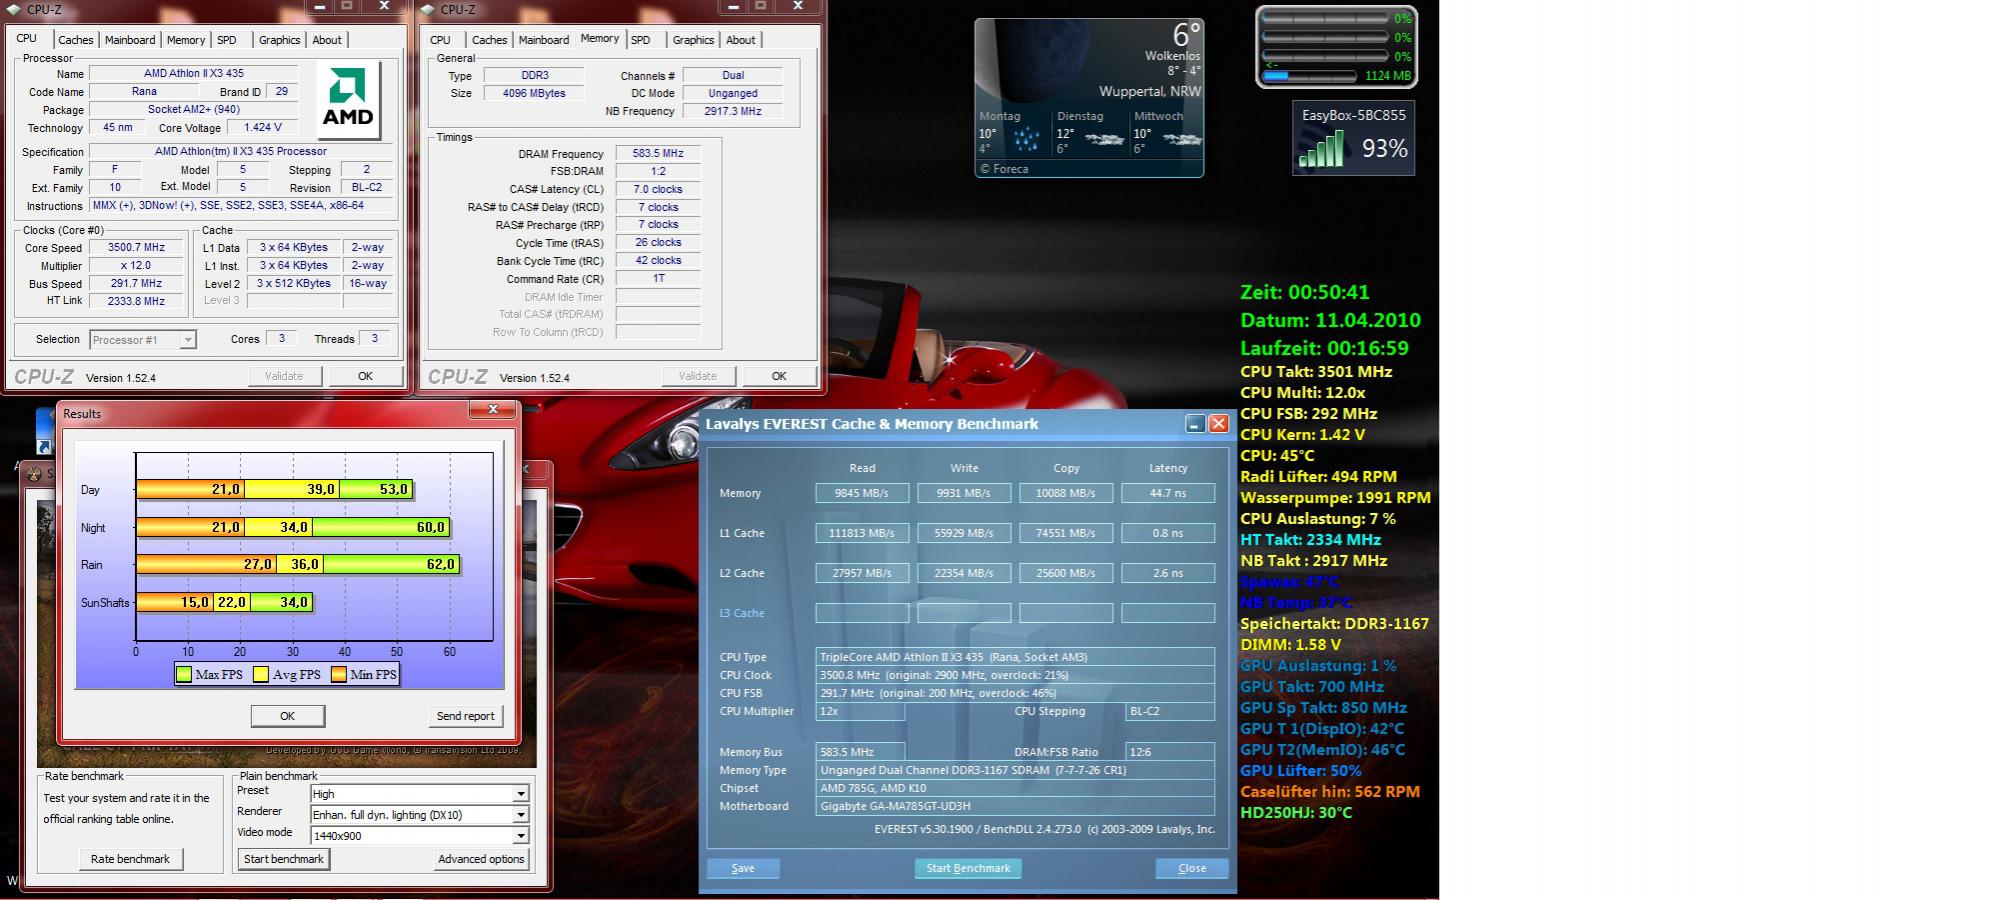Open the Caches tab in the CPU-Z processor window
Image resolution: width=2007 pixels, height=900 pixels.
pos(75,40)
